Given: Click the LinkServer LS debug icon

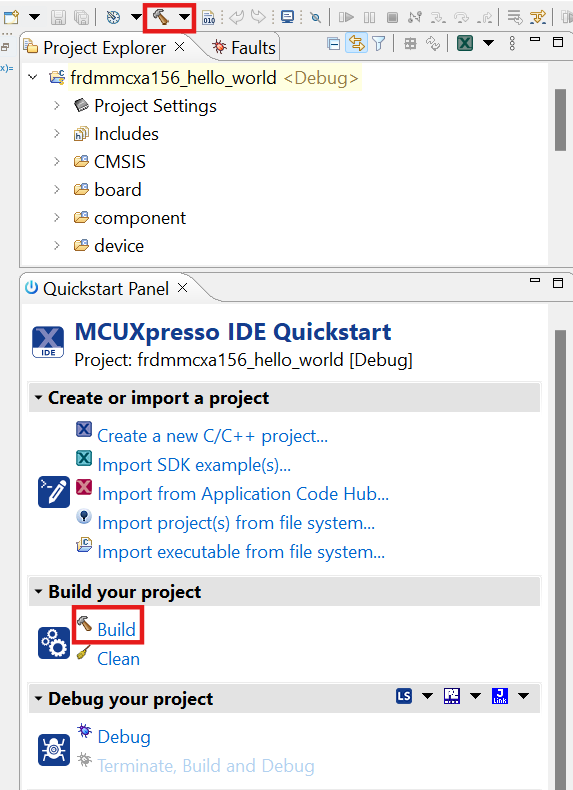Looking at the screenshot, I should [404, 696].
